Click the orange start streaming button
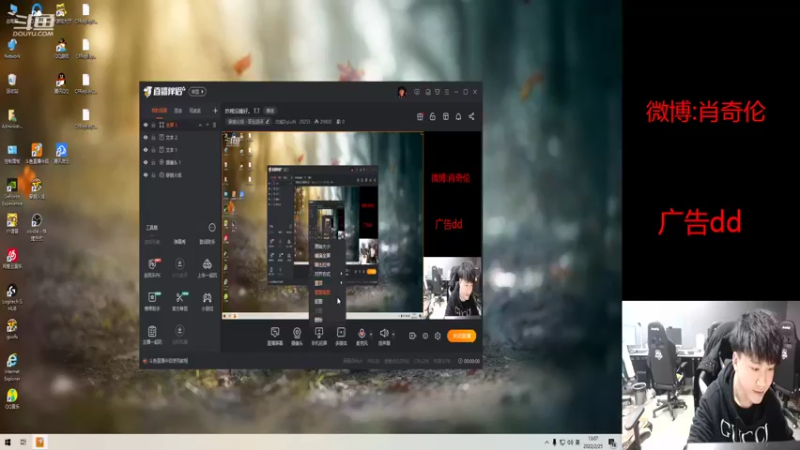This screenshot has width=800, height=450. click(x=462, y=336)
